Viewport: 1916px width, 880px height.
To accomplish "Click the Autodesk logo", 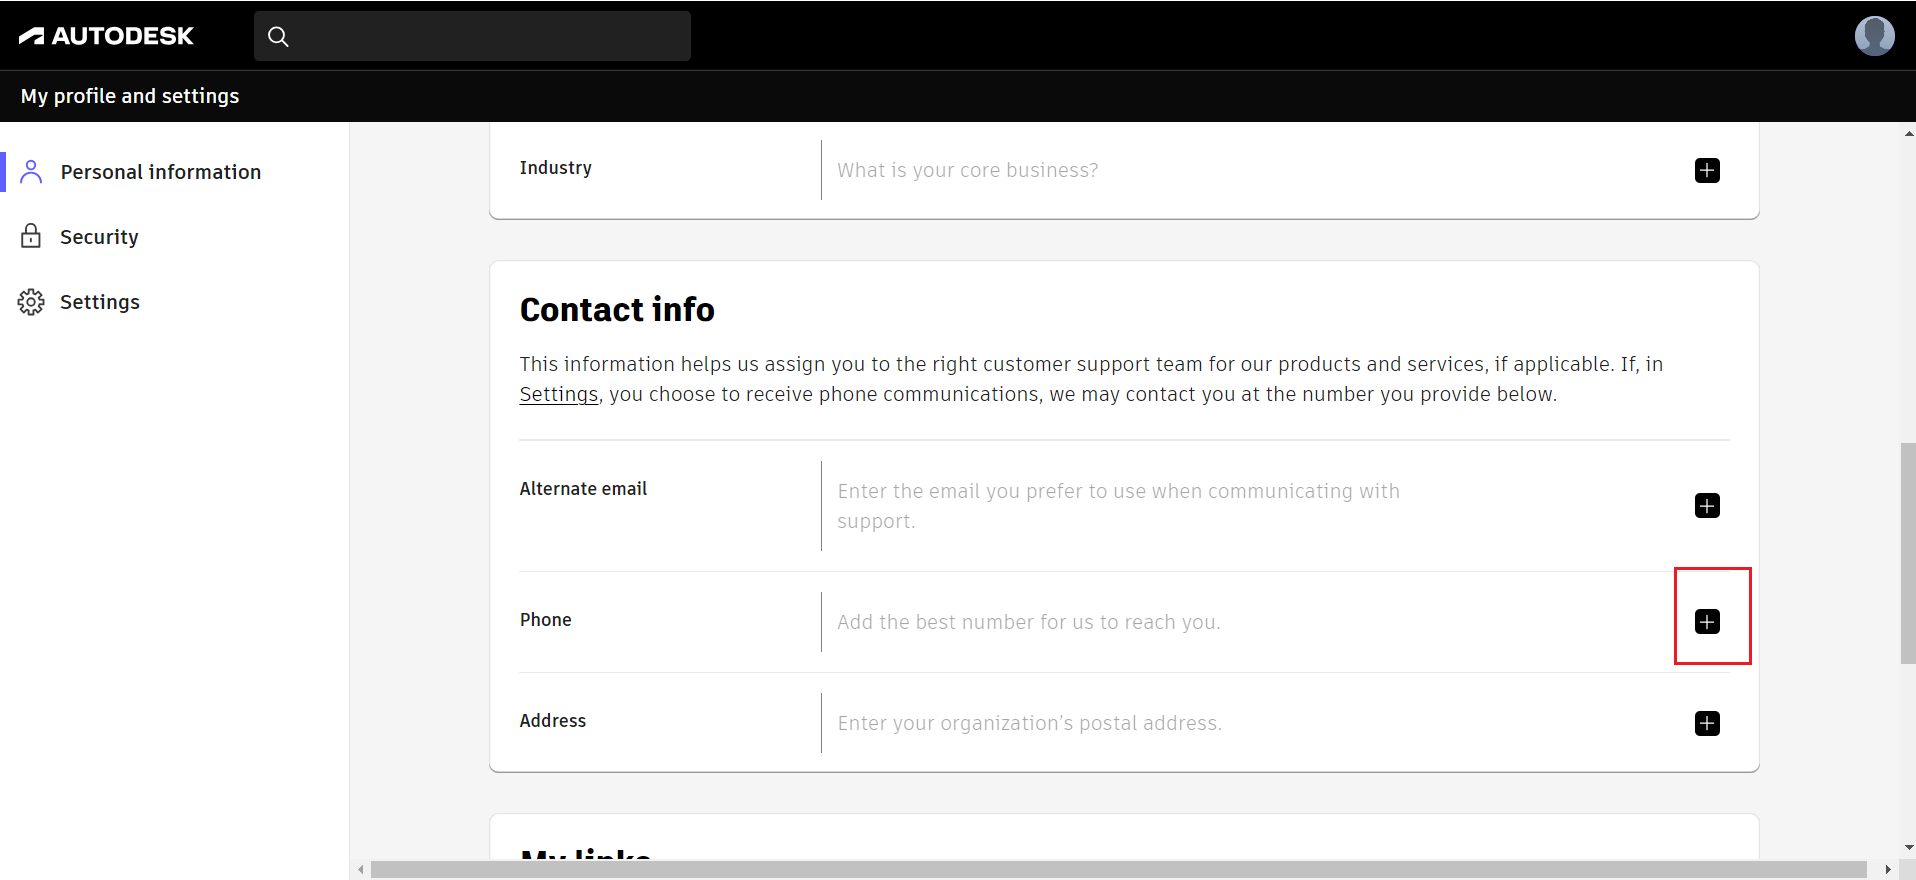I will click(106, 36).
